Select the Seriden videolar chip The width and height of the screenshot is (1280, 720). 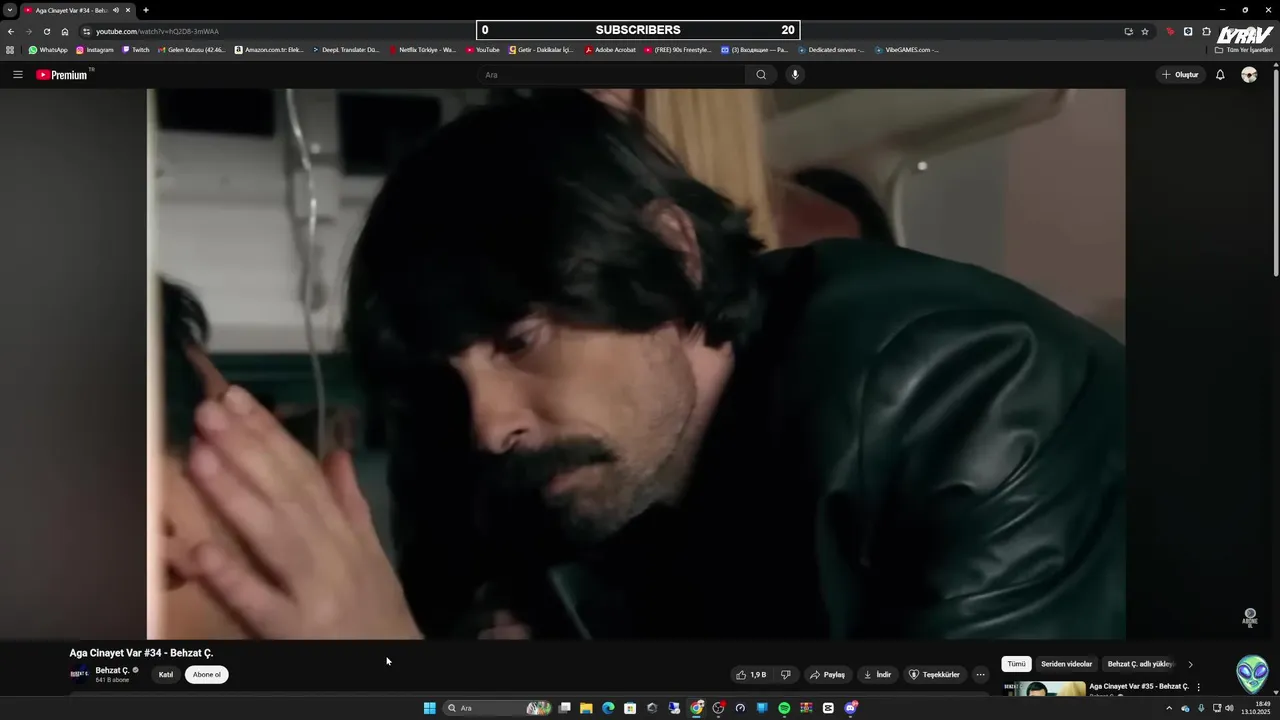coord(1066,664)
